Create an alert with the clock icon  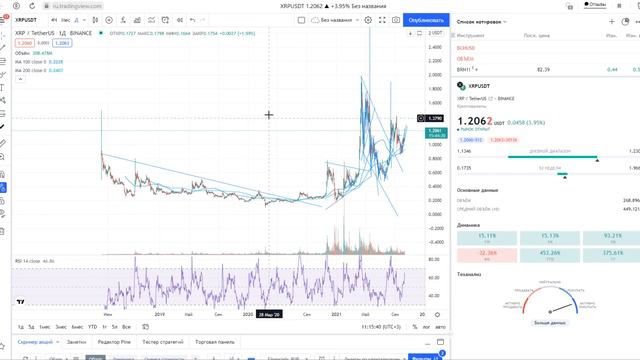coord(165,20)
